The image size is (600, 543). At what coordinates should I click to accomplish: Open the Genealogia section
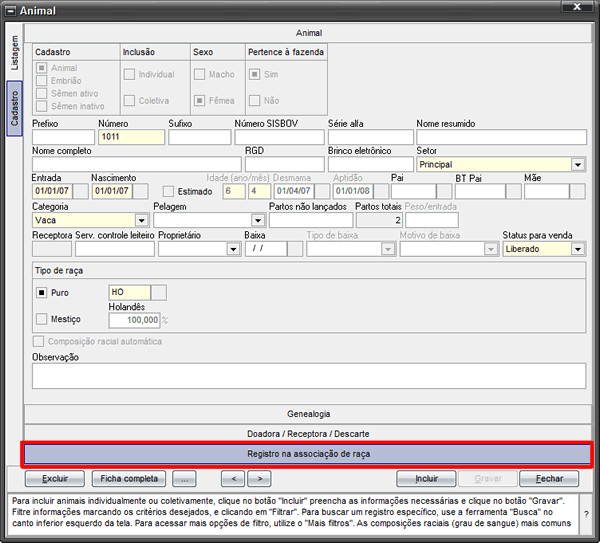coord(308,414)
